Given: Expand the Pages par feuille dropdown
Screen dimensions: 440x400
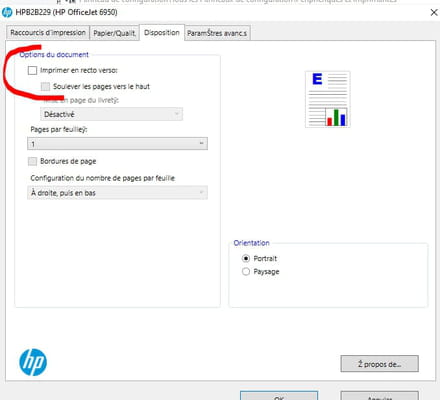Looking at the screenshot, I should tap(117, 144).
